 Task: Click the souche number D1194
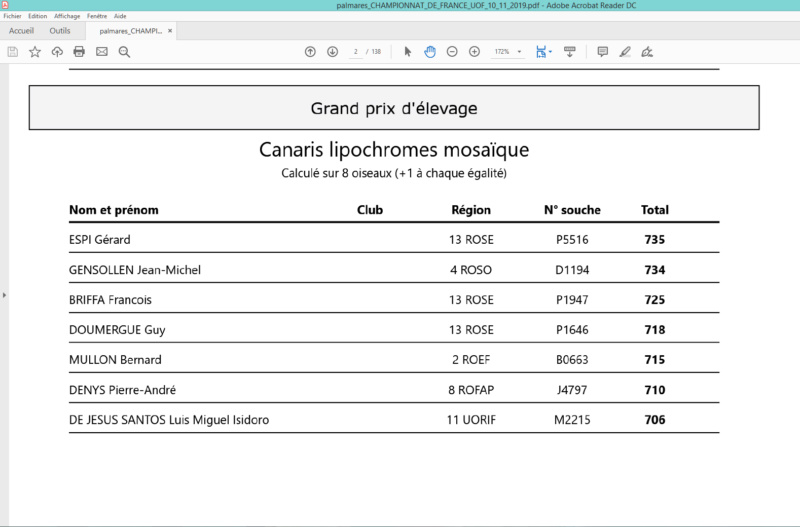pyautogui.click(x=572, y=270)
